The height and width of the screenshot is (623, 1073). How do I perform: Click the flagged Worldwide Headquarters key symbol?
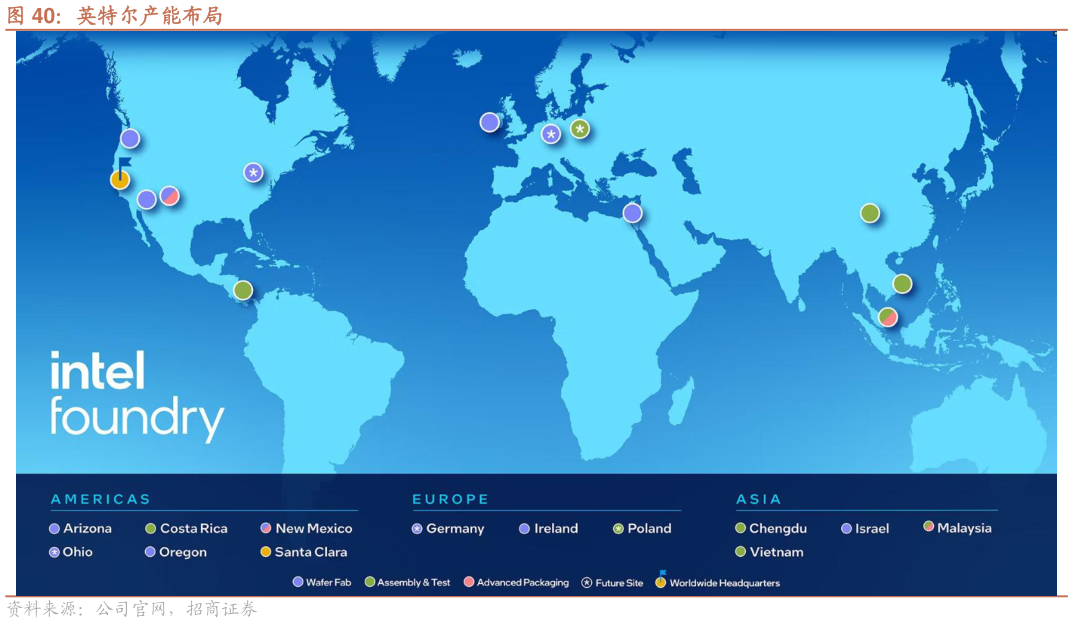[660, 580]
